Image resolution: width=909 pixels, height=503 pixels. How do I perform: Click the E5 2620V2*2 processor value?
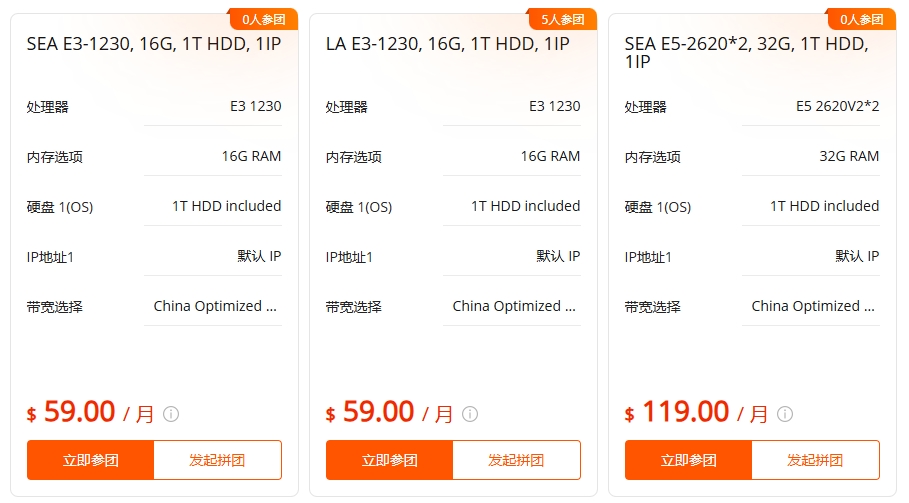coord(837,106)
